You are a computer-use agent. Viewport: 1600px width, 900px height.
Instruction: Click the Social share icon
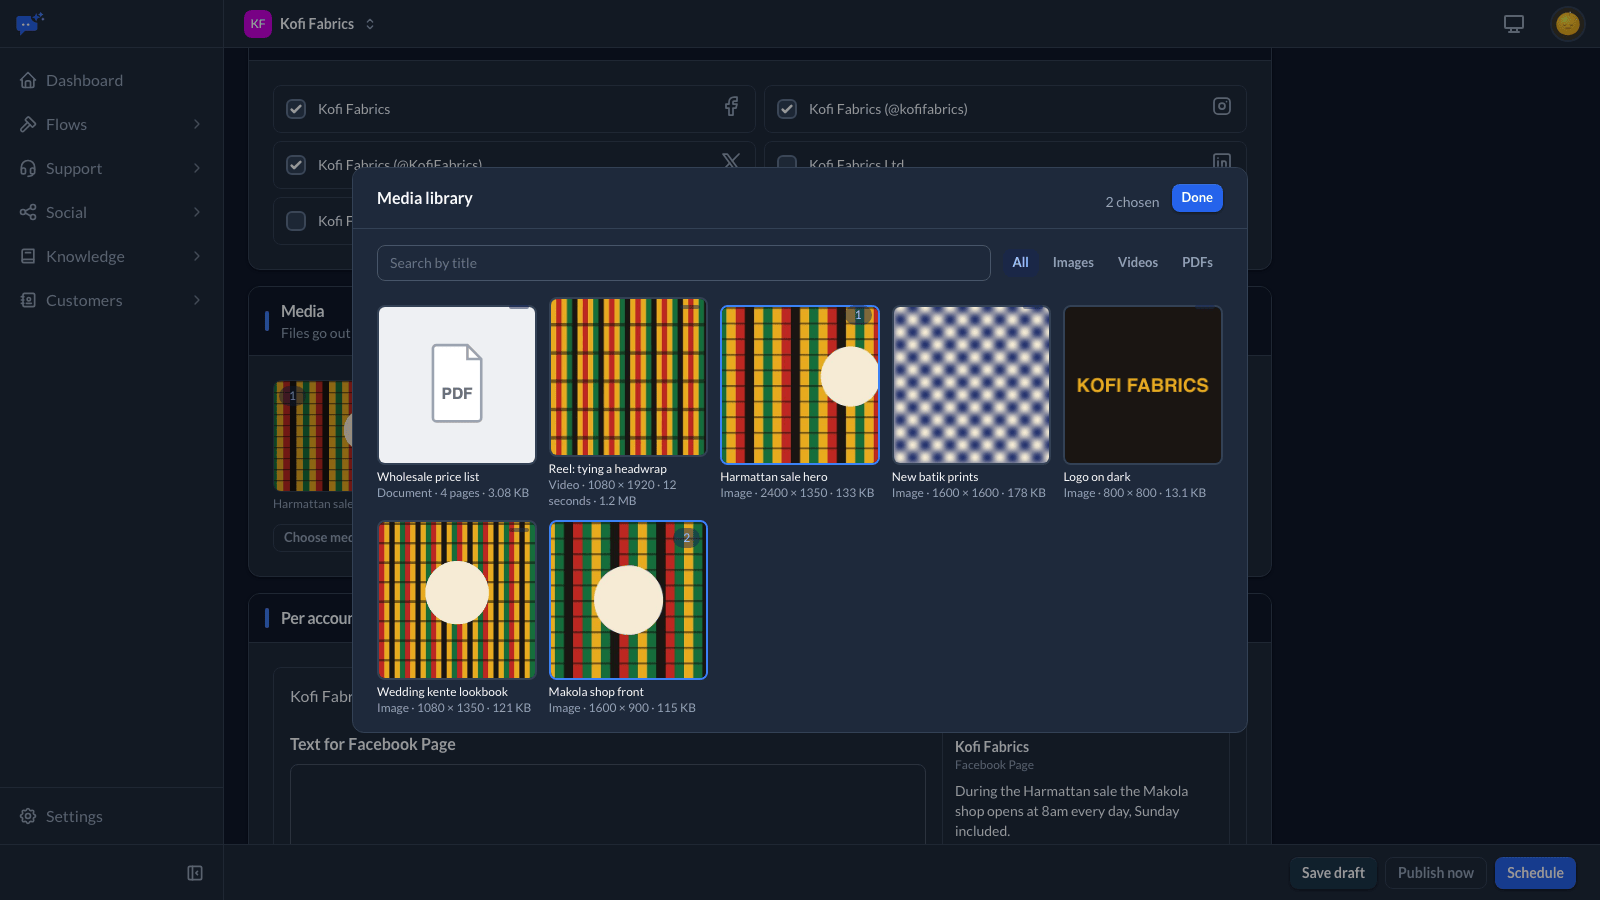[28, 212]
